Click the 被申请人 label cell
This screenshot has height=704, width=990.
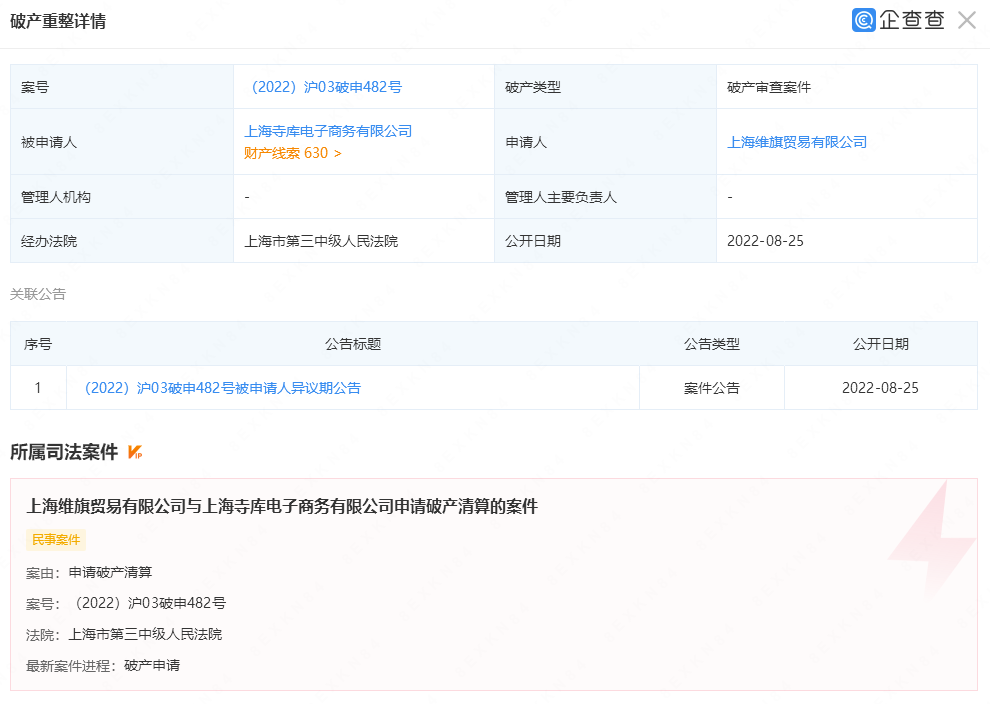122,142
